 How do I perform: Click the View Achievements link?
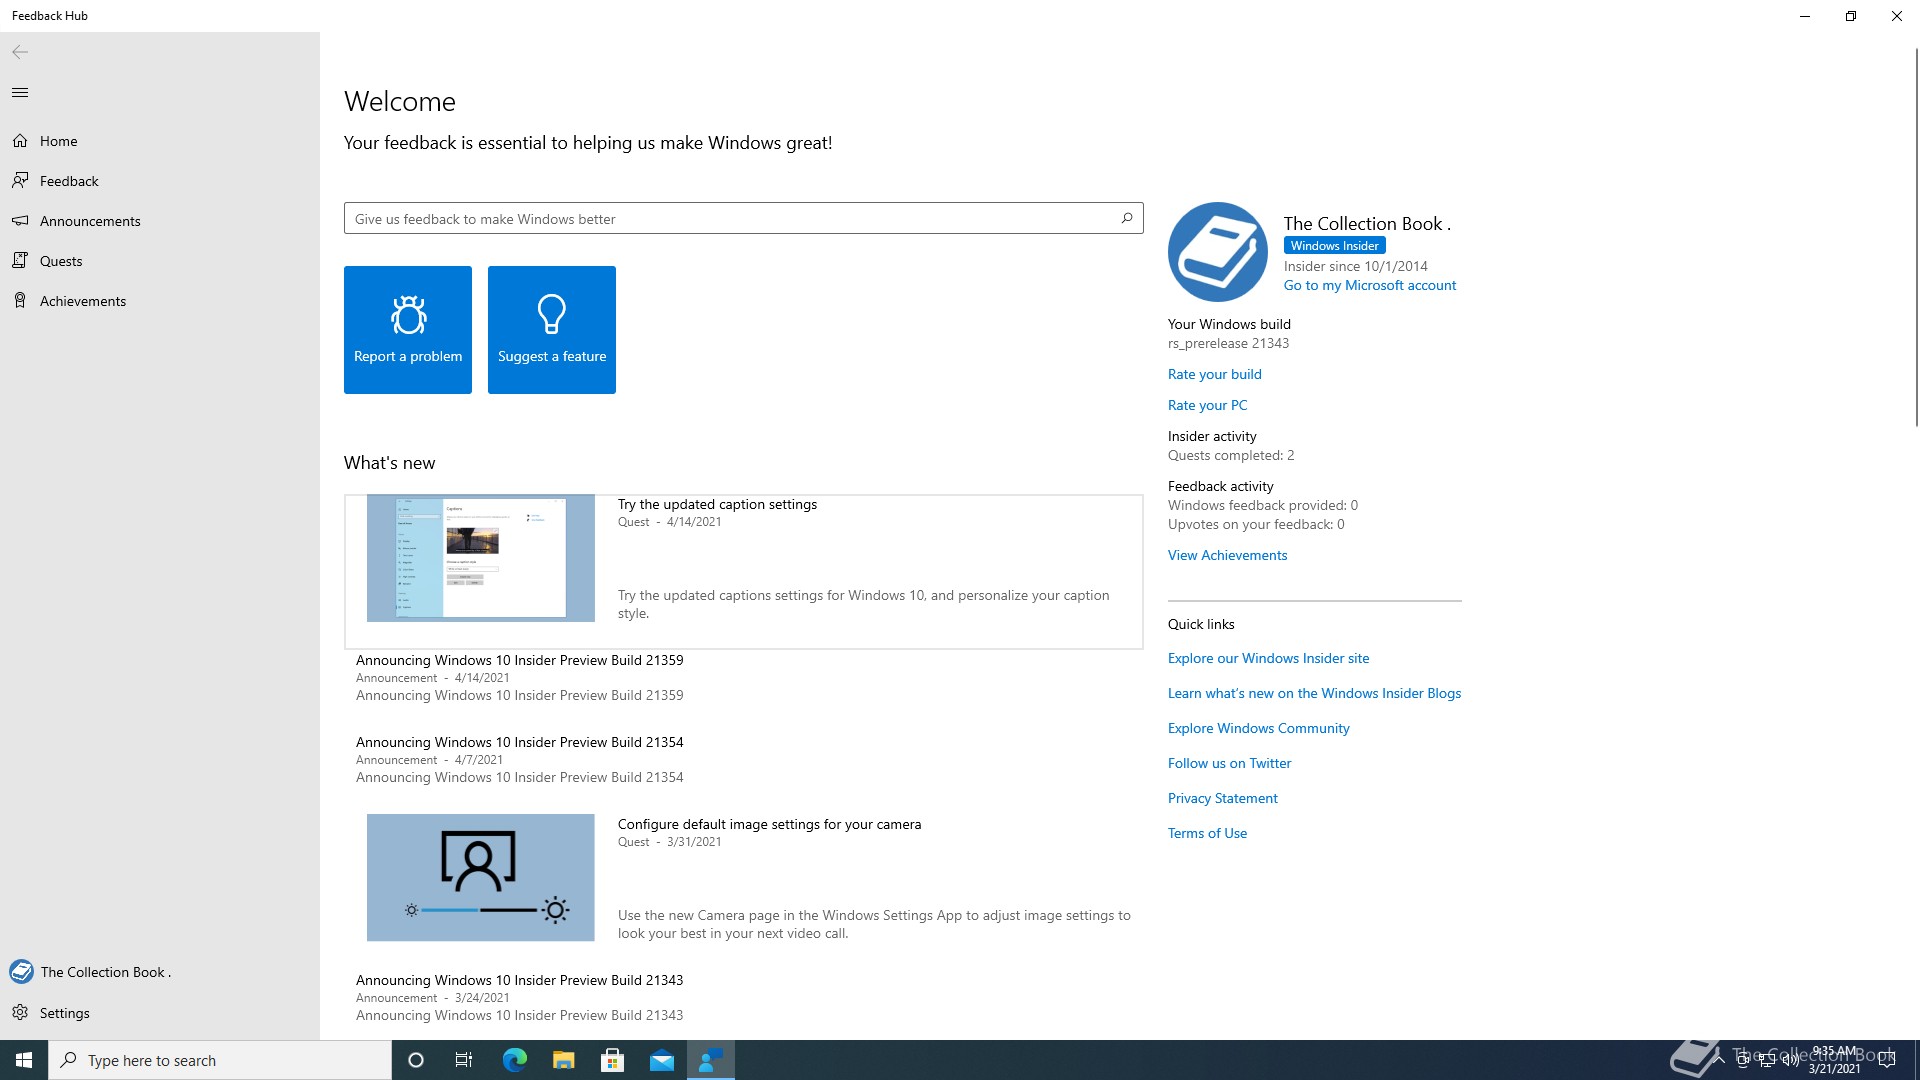click(x=1227, y=556)
